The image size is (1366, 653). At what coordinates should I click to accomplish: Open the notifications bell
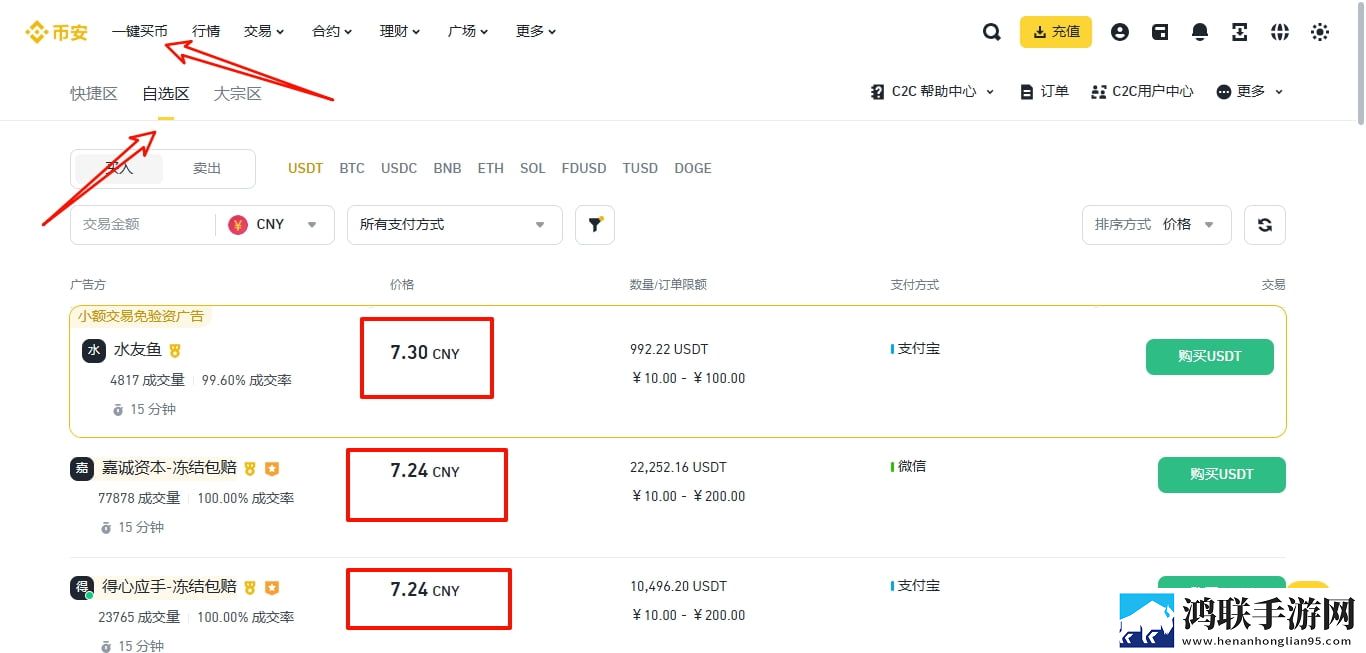(x=1200, y=32)
